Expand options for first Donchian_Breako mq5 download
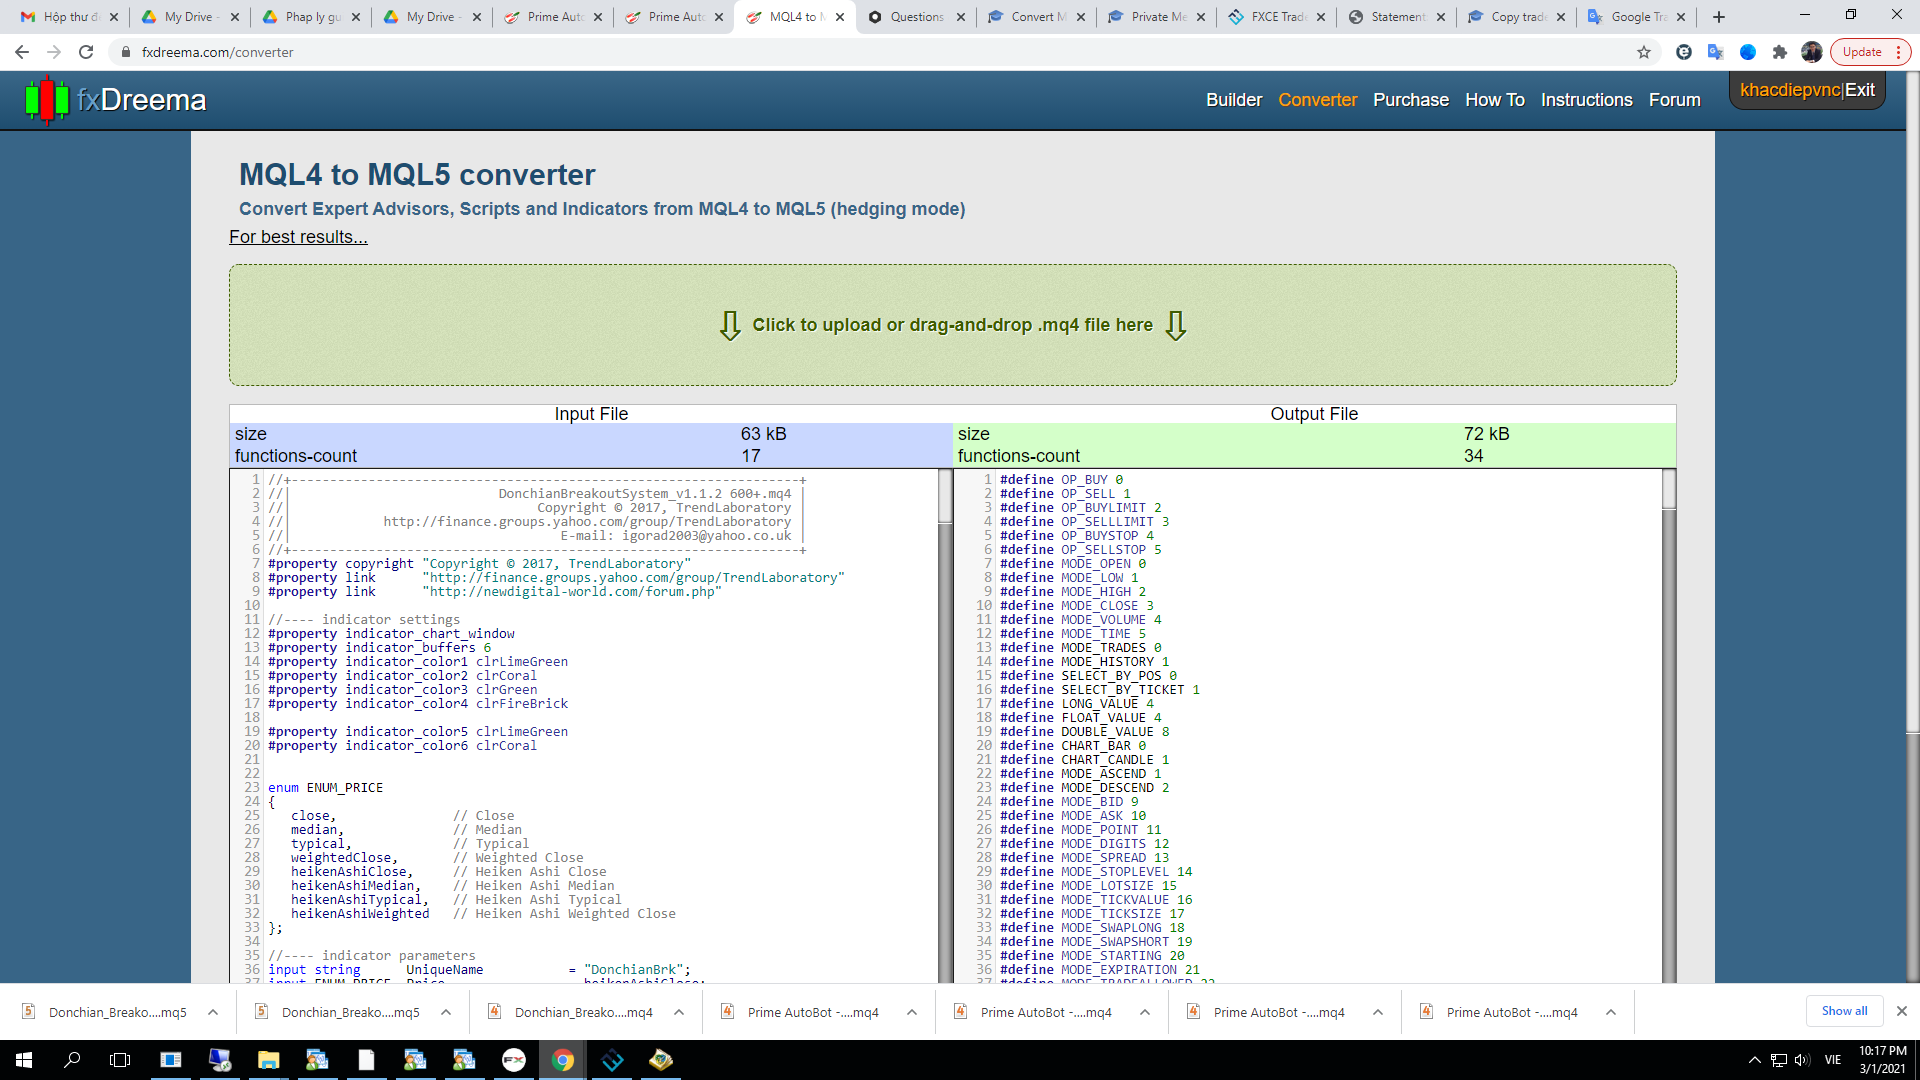This screenshot has height=1080, width=1920. point(213,1012)
